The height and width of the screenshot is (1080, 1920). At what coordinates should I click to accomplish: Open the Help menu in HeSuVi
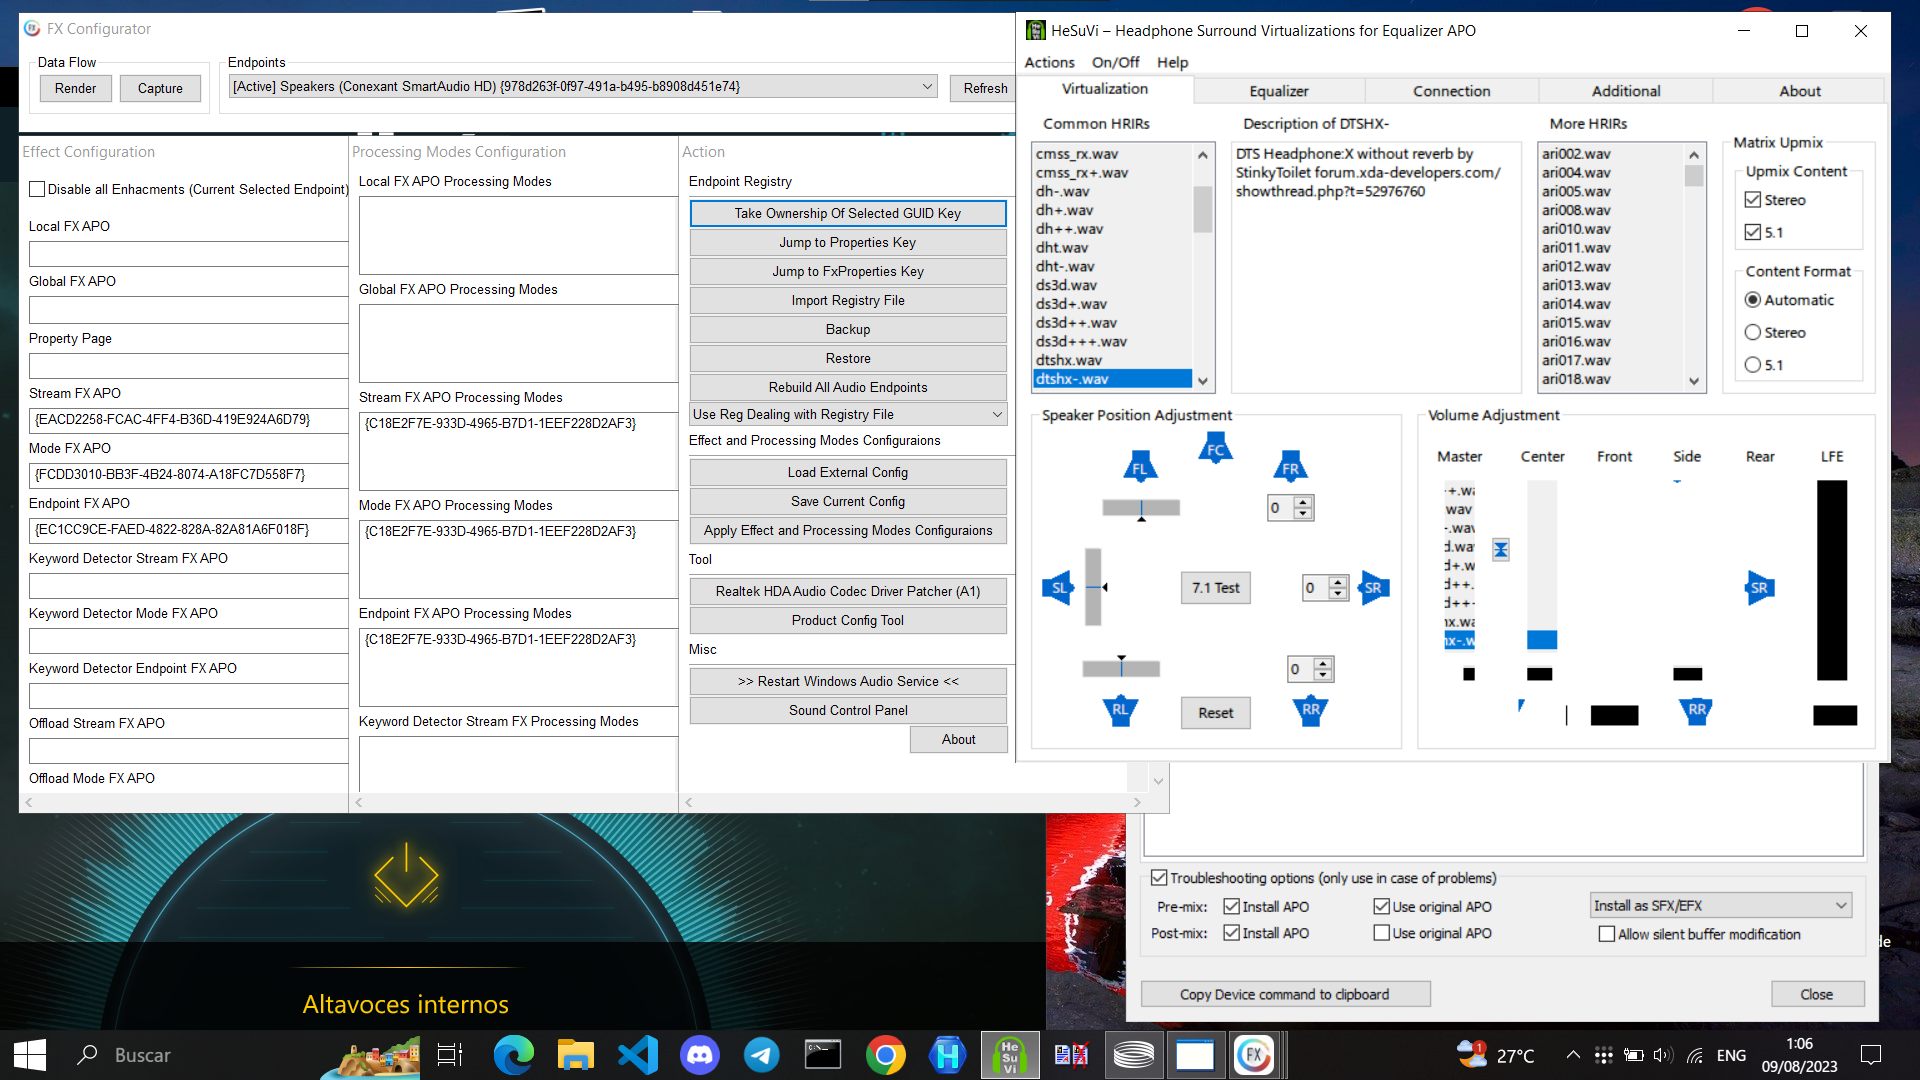click(1172, 62)
